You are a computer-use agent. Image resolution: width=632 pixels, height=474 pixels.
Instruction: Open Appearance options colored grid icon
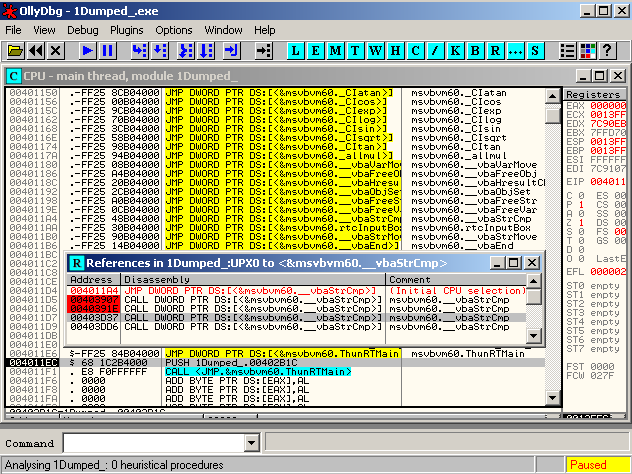coord(588,51)
